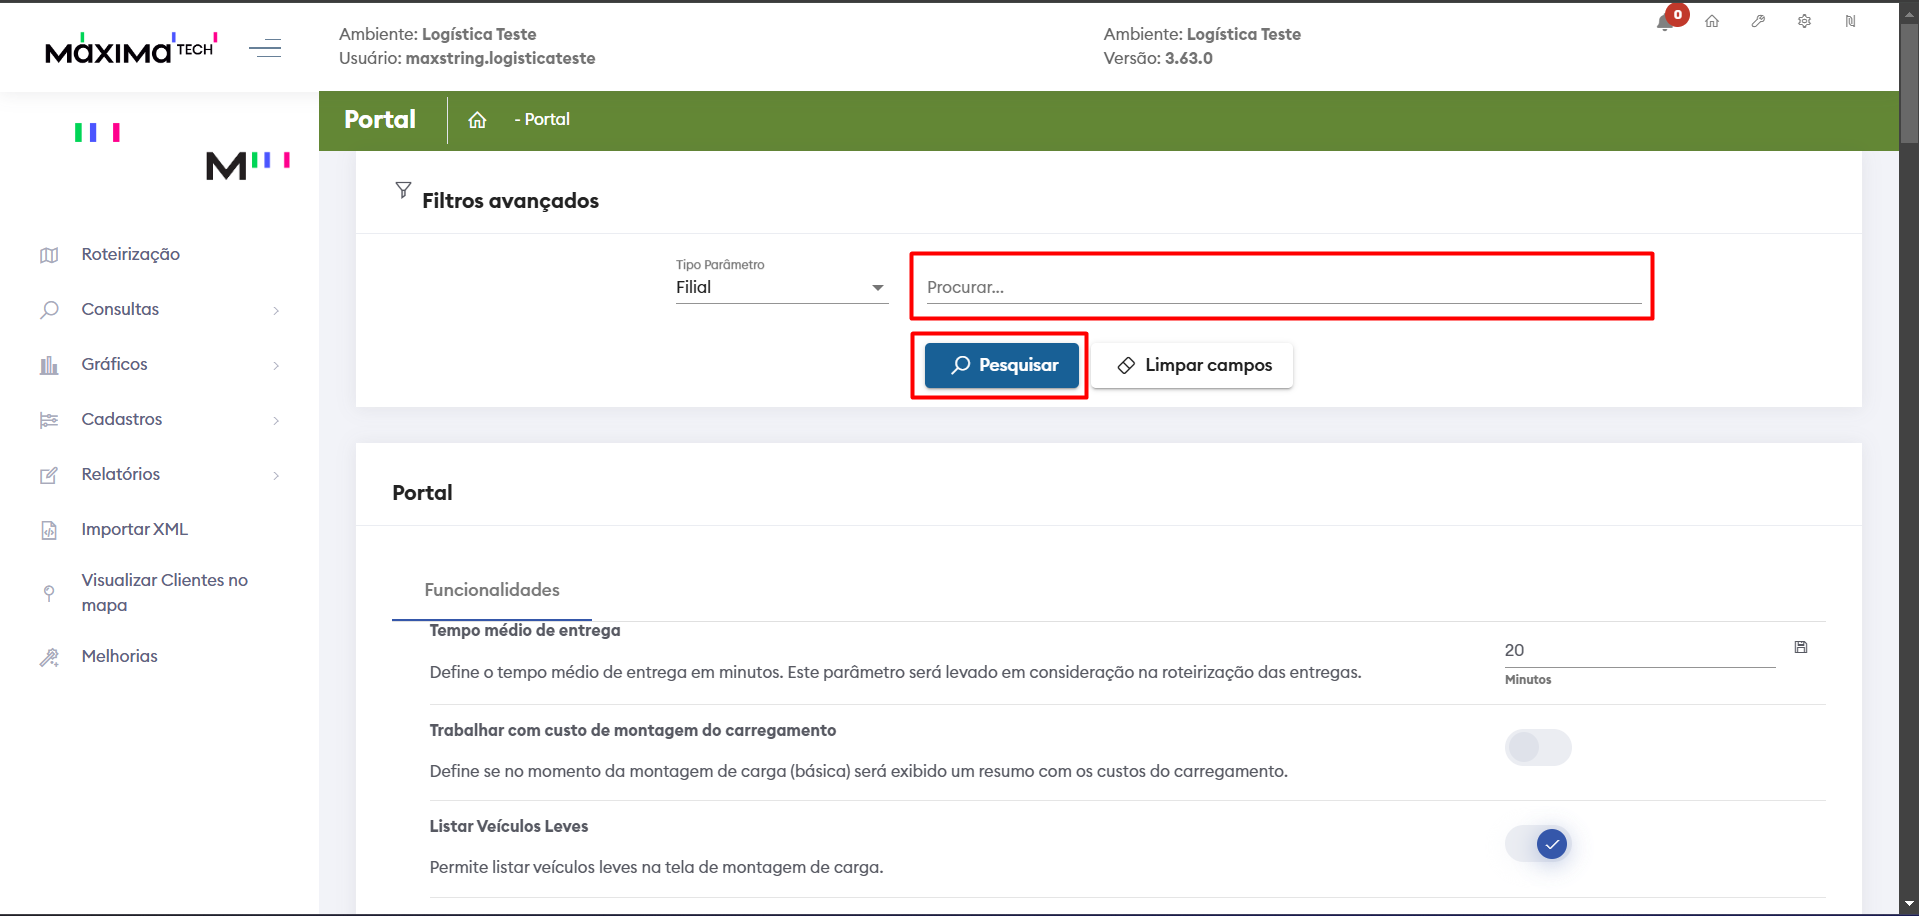
Task: Expand the Cadastros sidebar menu
Action: point(160,420)
